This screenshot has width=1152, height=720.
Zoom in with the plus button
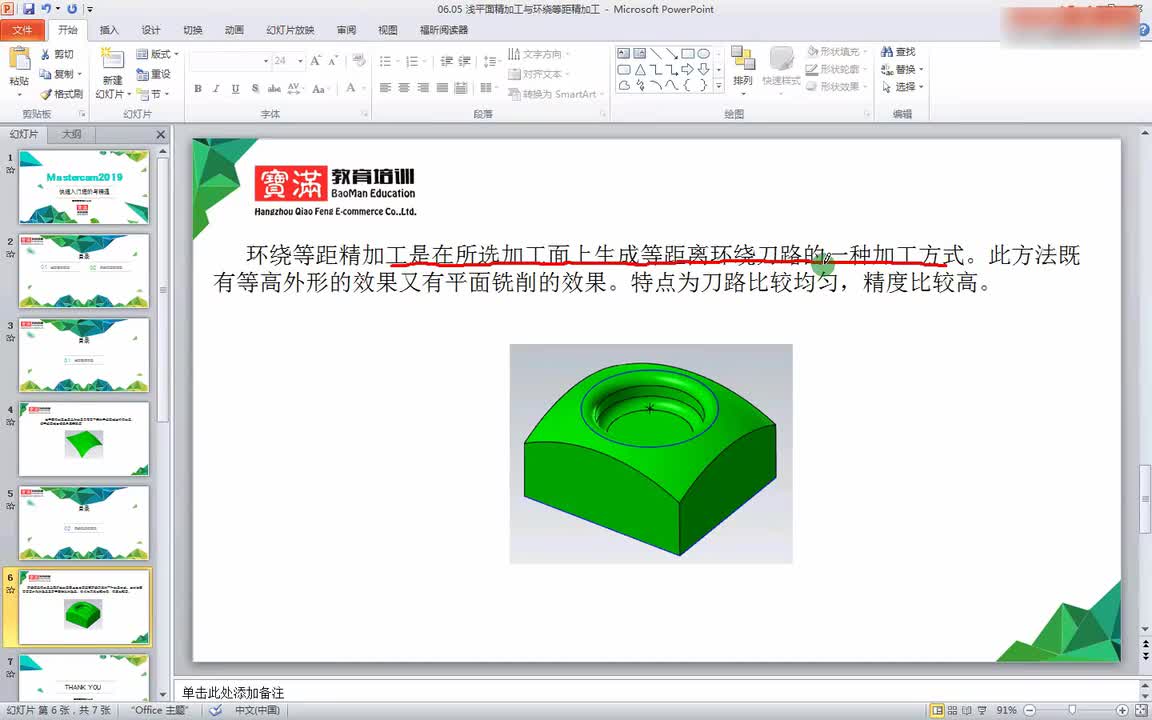(1122, 710)
